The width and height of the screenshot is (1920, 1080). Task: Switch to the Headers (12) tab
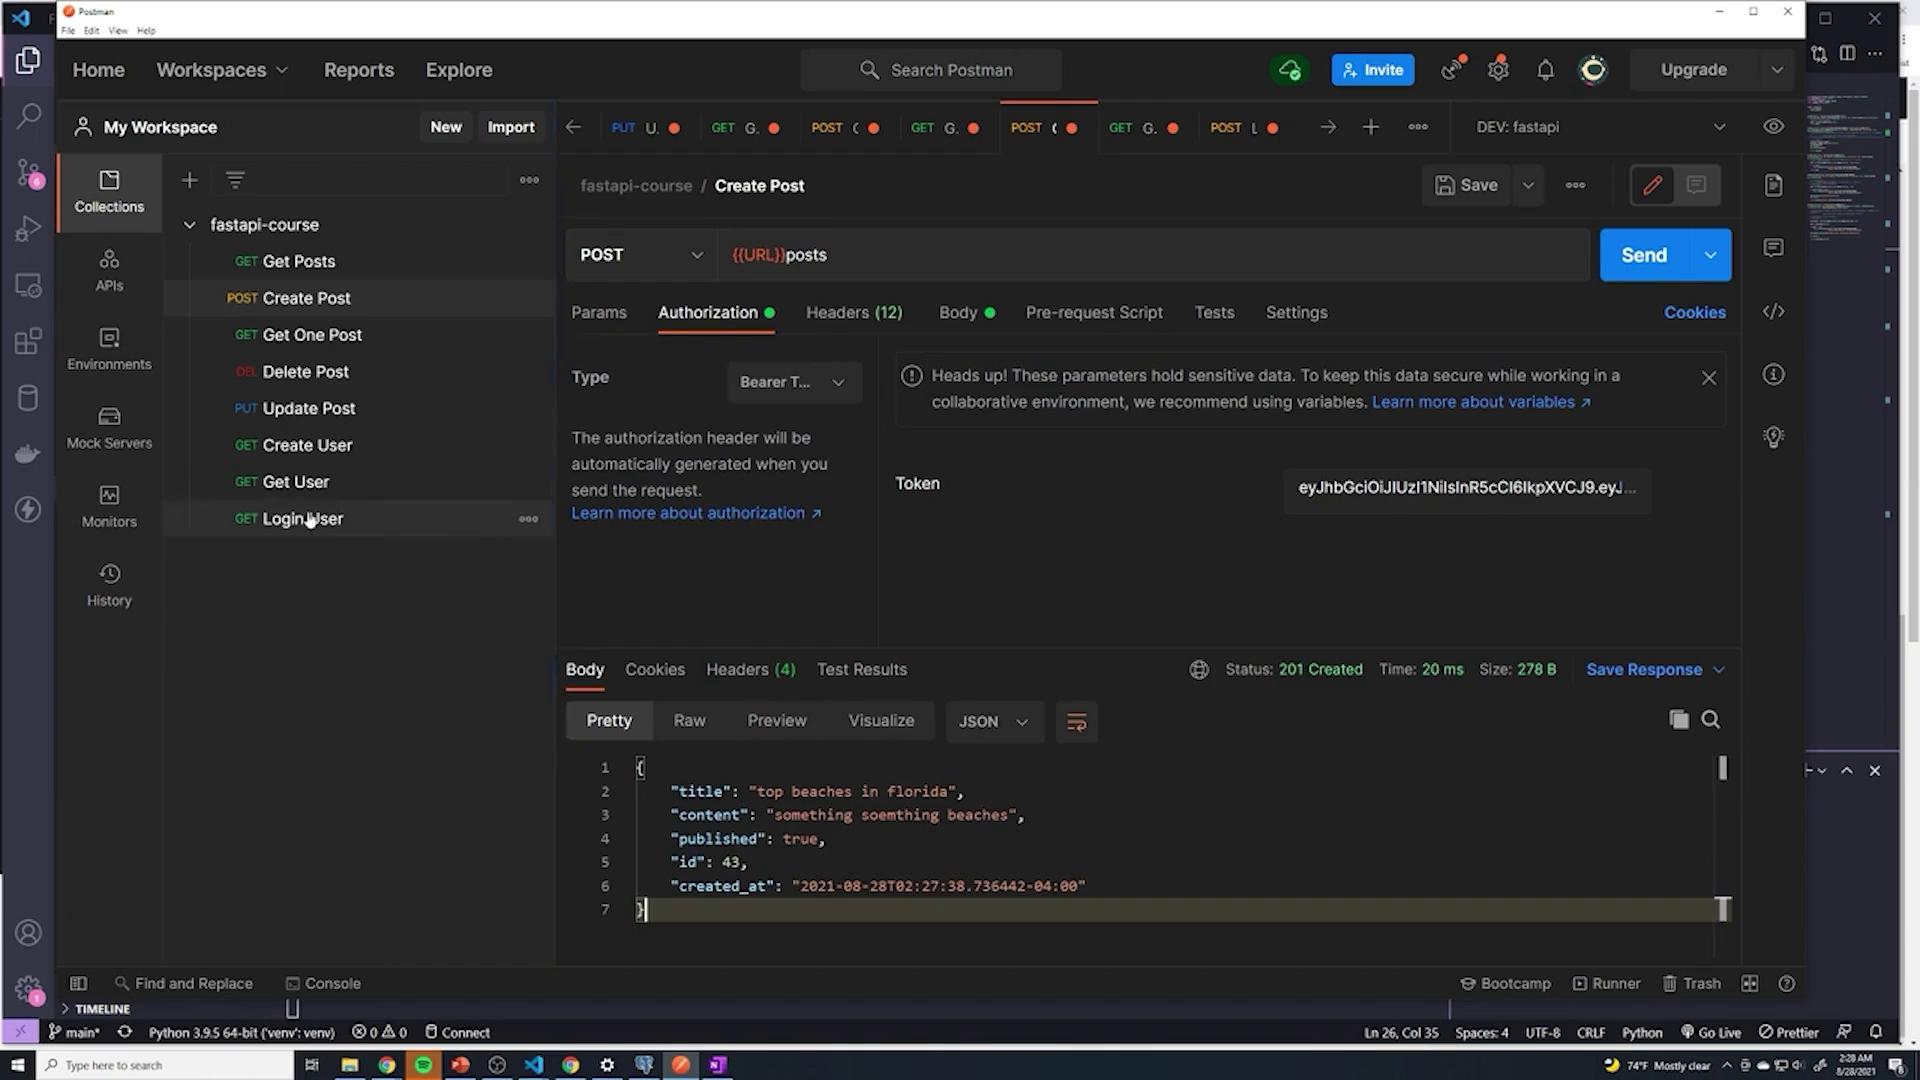point(854,313)
